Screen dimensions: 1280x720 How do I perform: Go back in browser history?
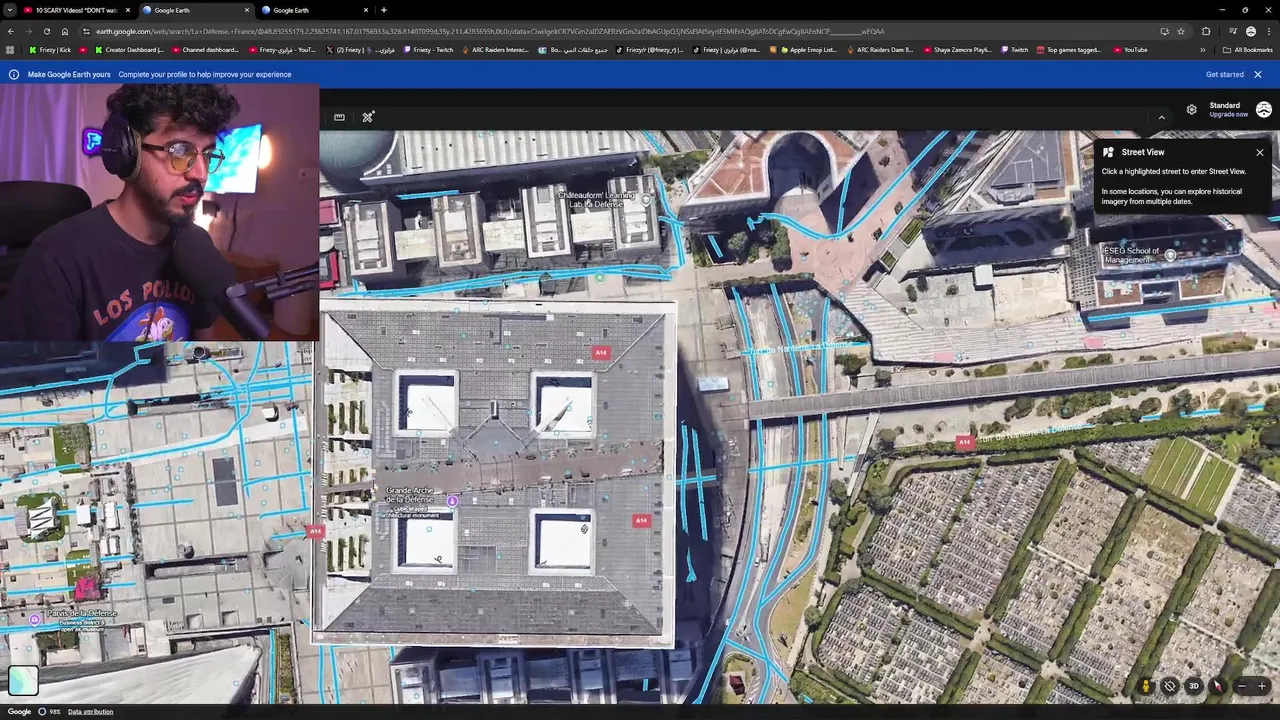pos(10,31)
